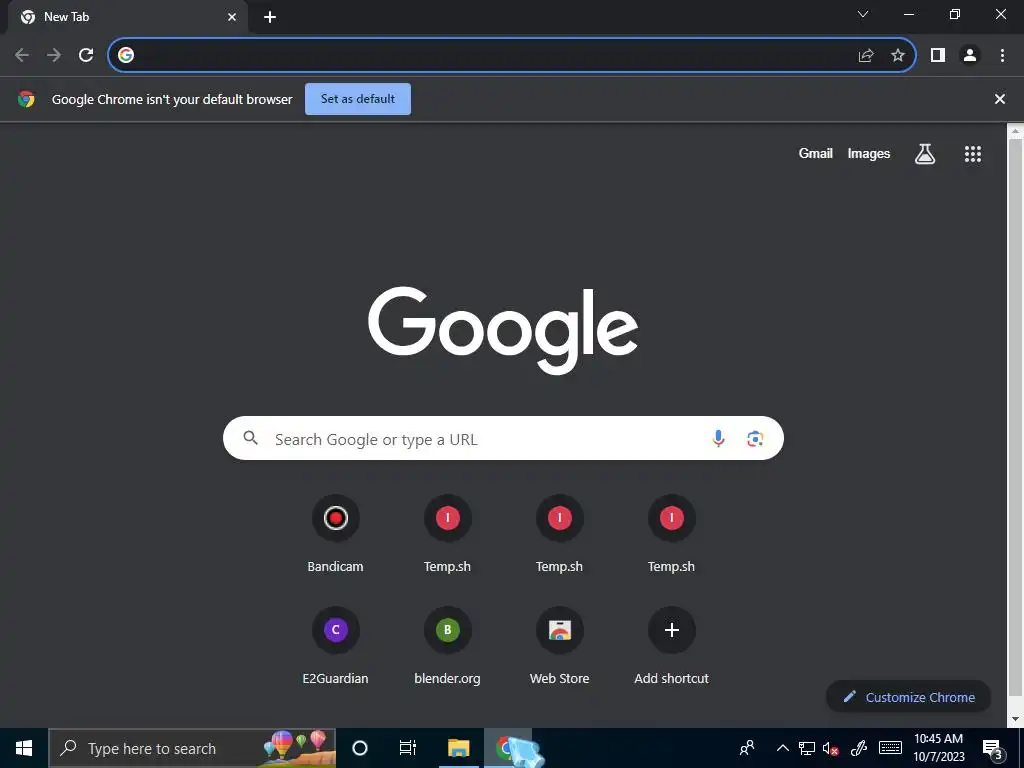Open the blender.org shortcut

point(447,647)
